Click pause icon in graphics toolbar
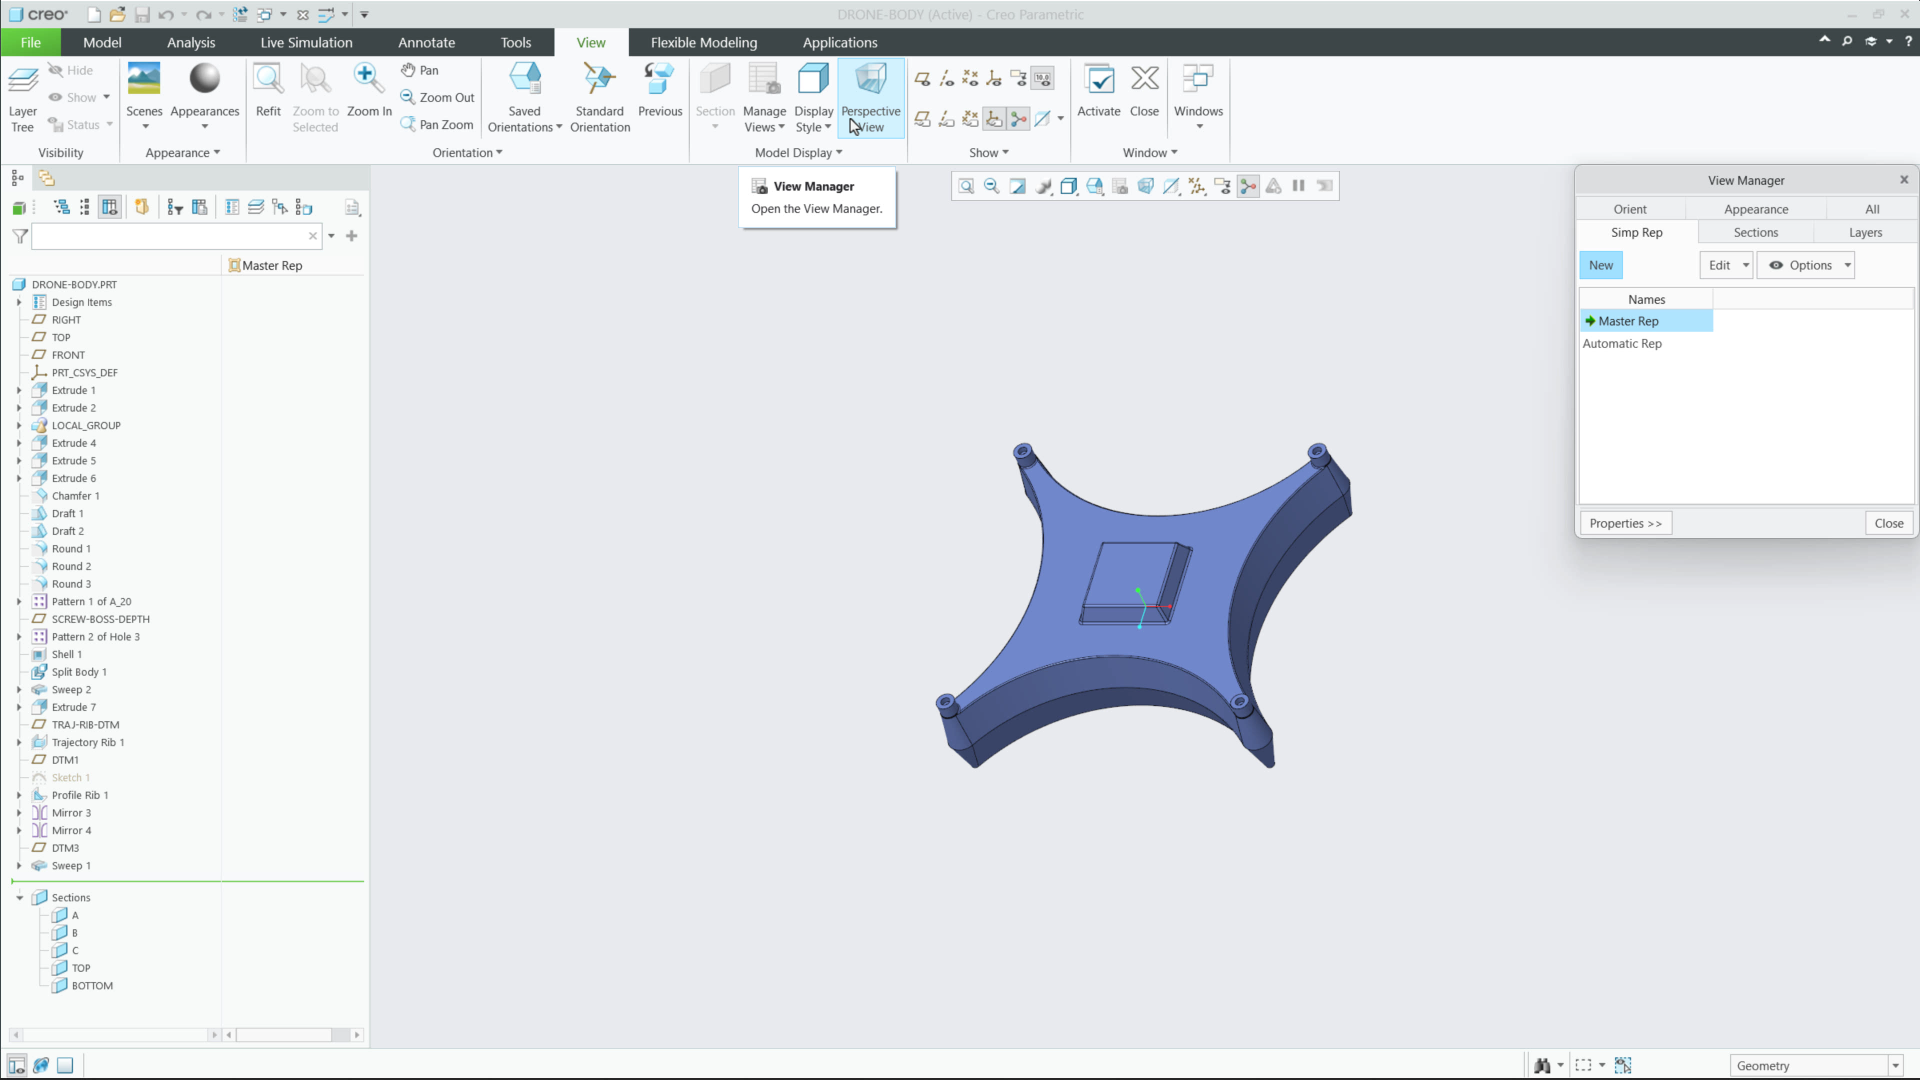1920x1080 pixels. pos(1299,186)
